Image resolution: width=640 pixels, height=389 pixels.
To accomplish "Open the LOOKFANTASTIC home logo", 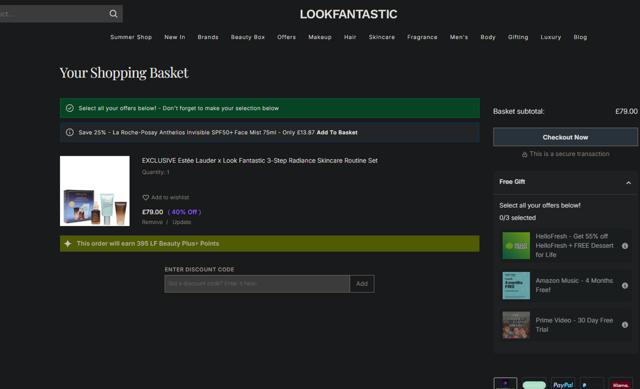I will tap(348, 14).
